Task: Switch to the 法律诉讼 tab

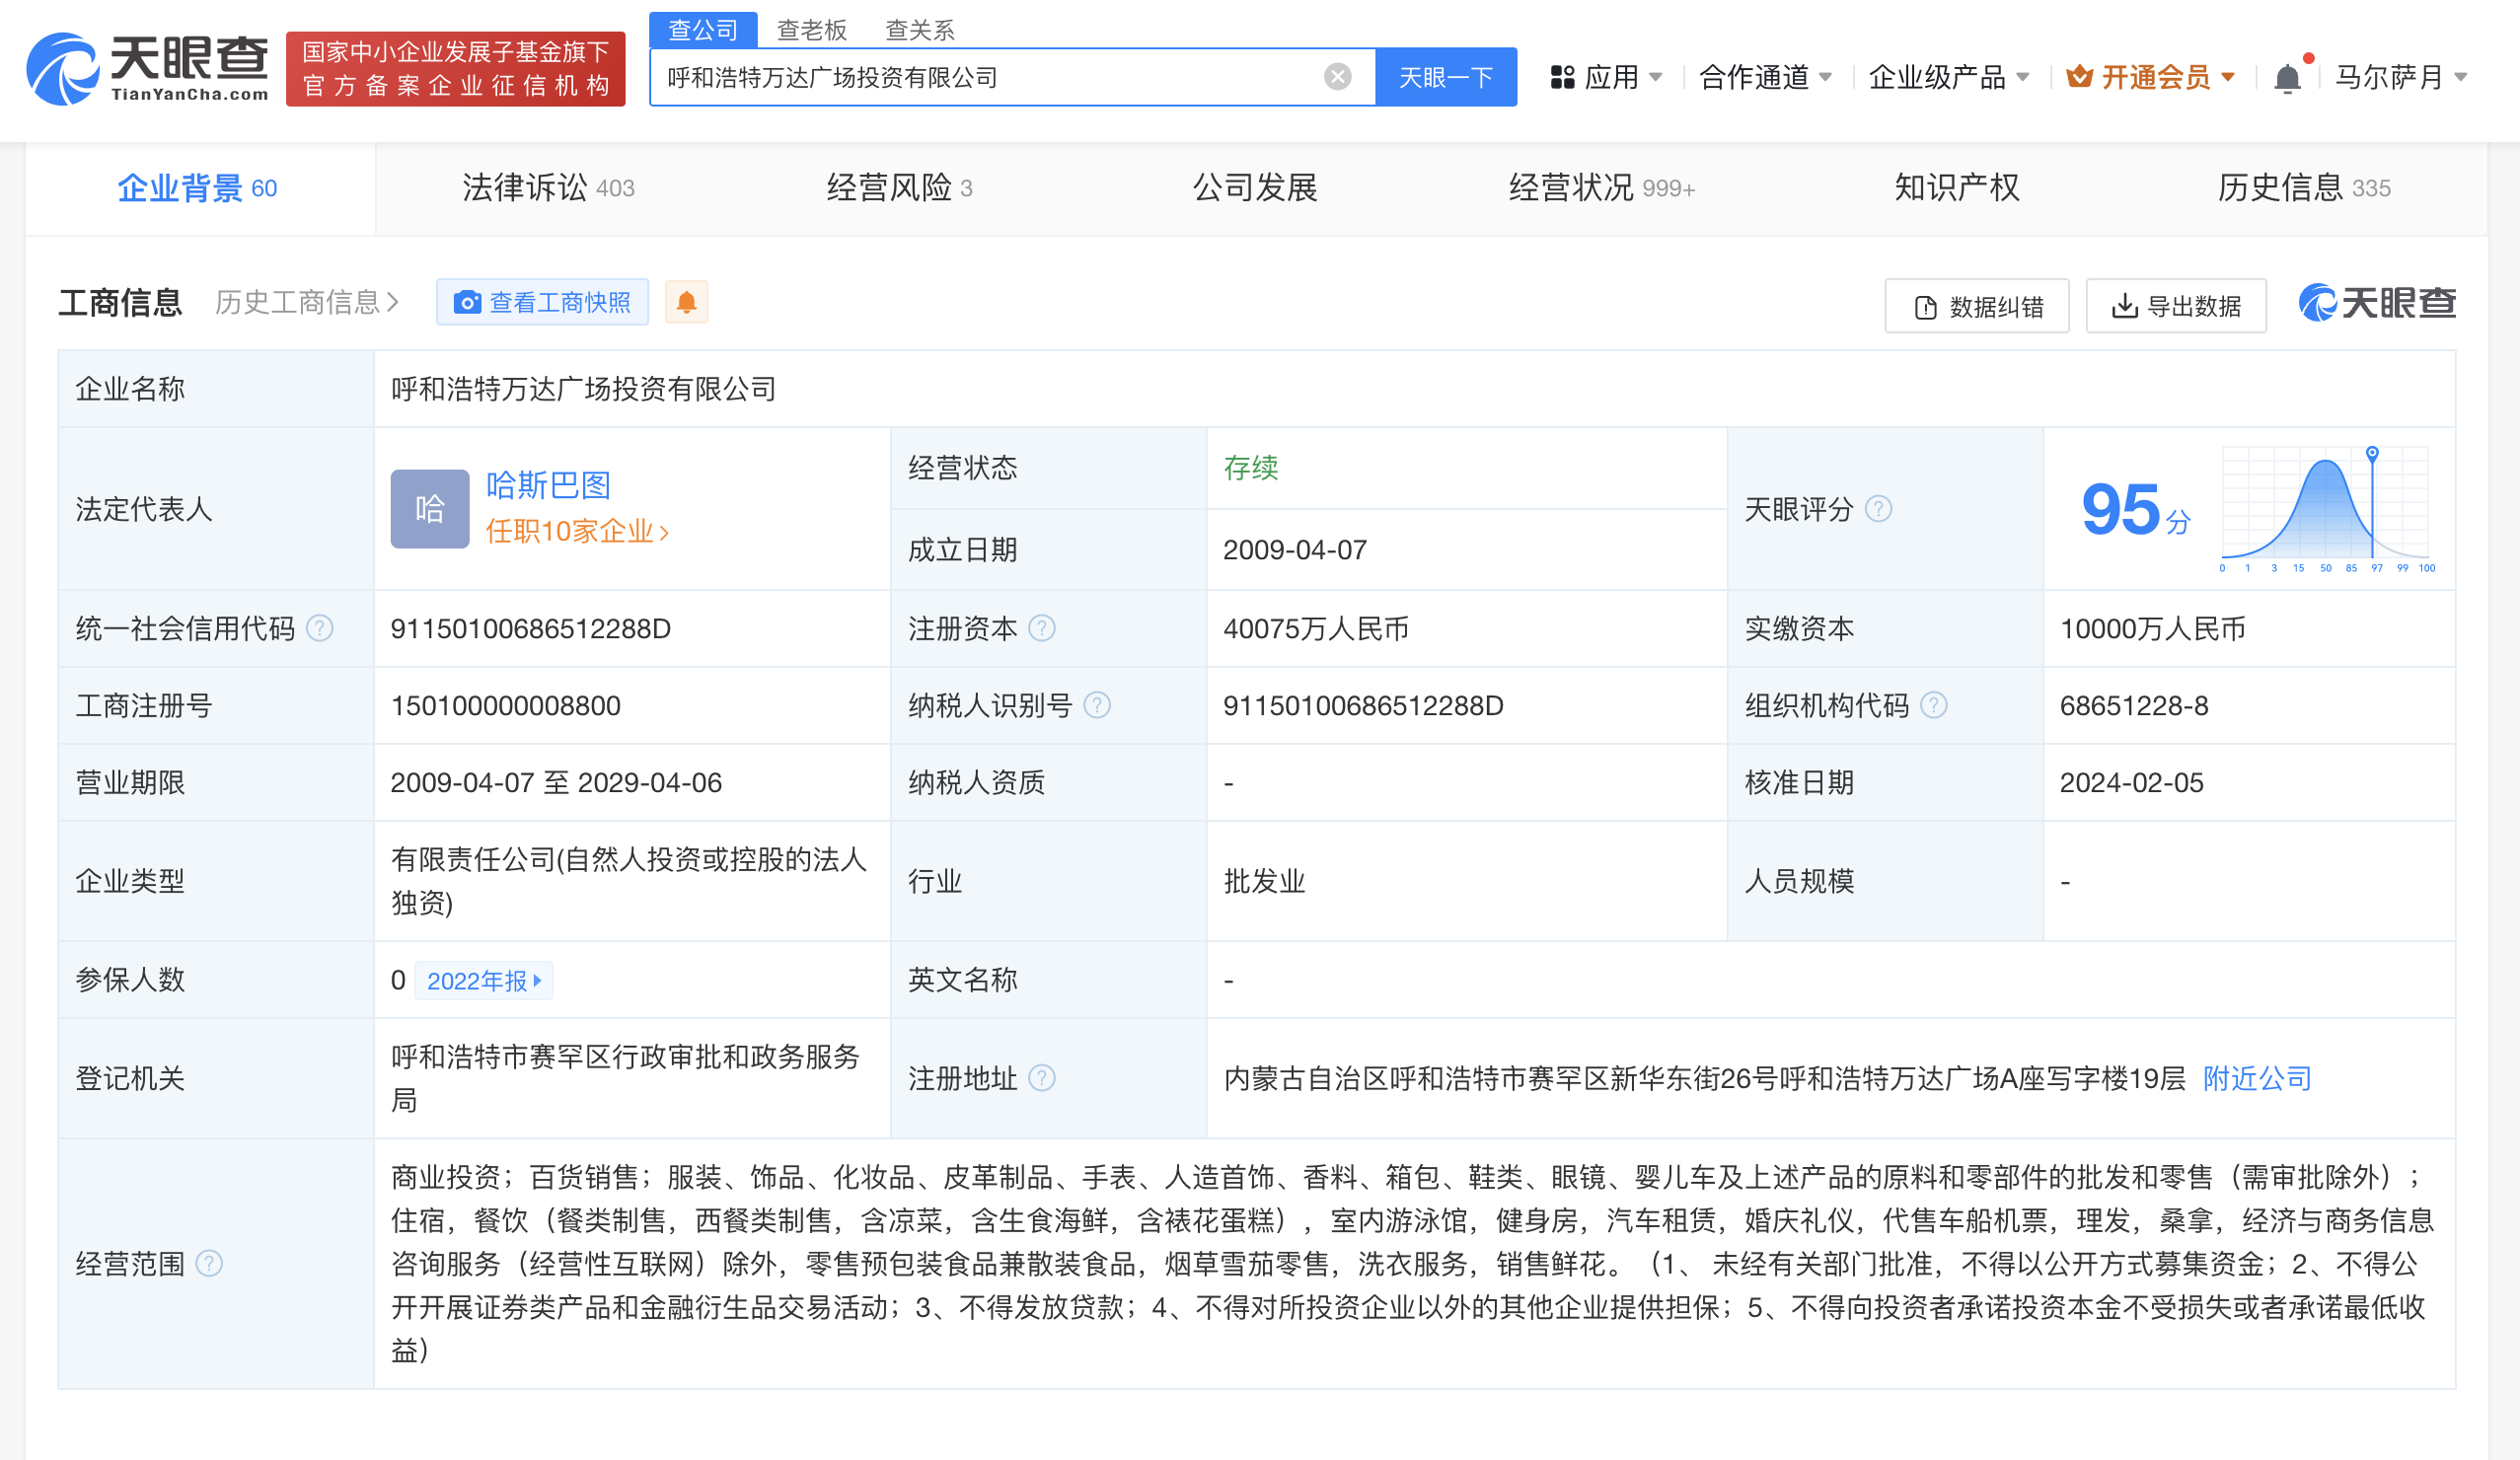Action: (548, 188)
